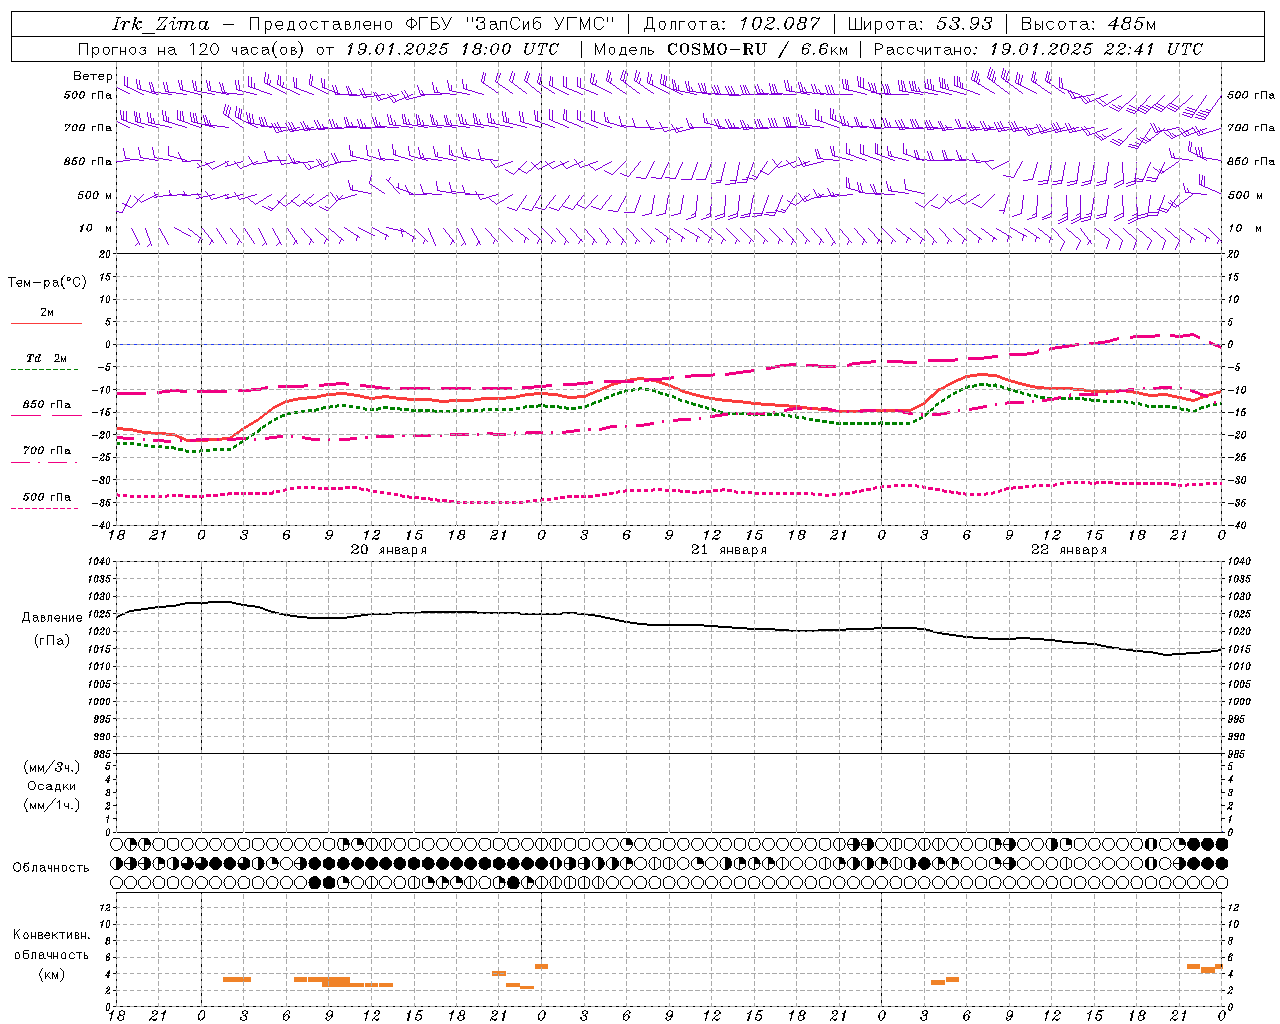1280x1024 pixels.
Task: Click the "1040" tick on the left pressure axis
Action: coord(99,562)
